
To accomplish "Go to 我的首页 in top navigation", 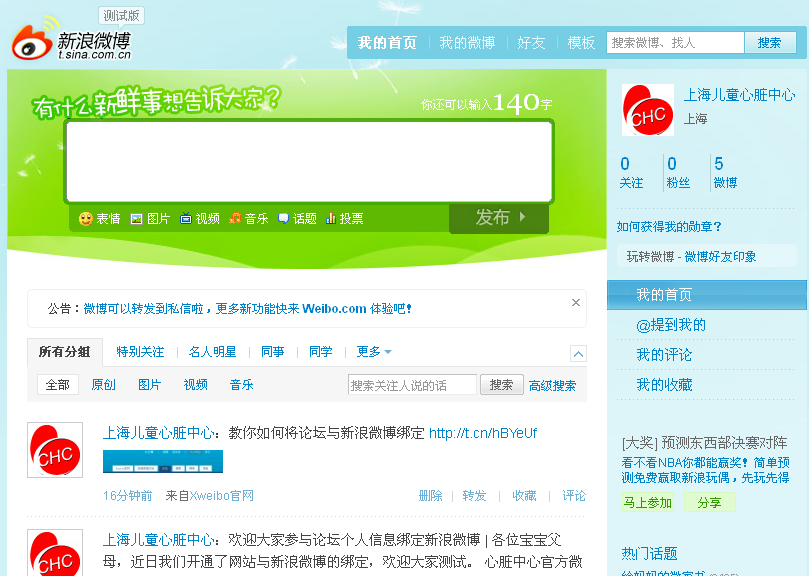I will coord(387,43).
